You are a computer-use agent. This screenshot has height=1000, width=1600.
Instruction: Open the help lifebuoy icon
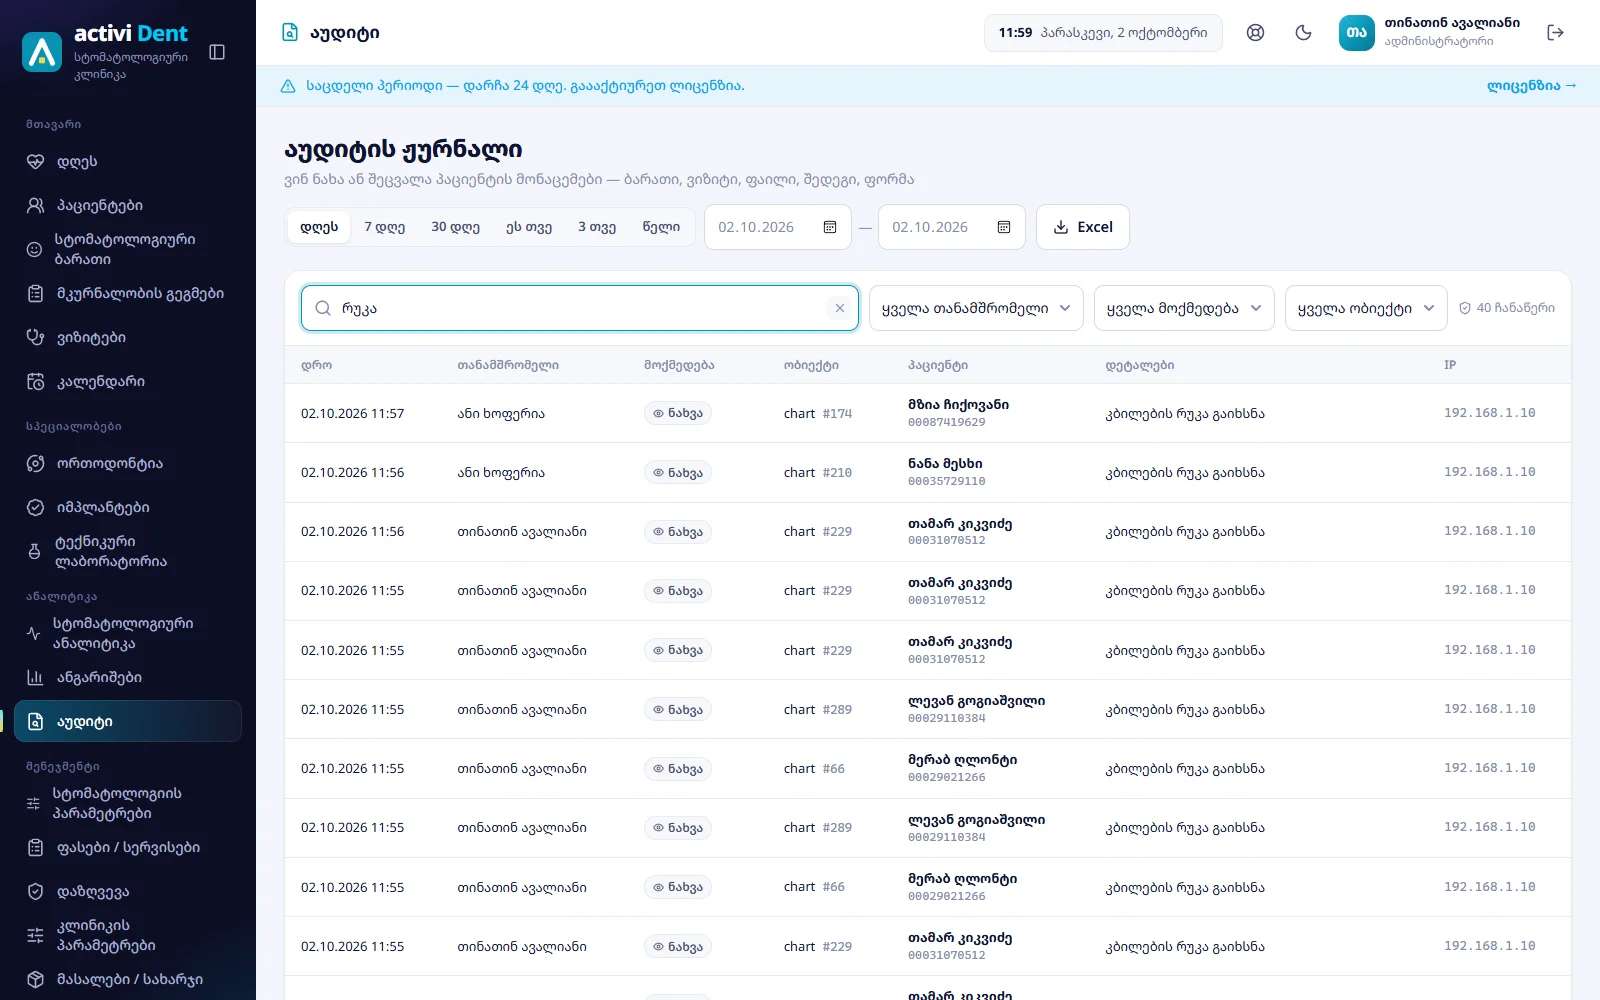pyautogui.click(x=1255, y=33)
